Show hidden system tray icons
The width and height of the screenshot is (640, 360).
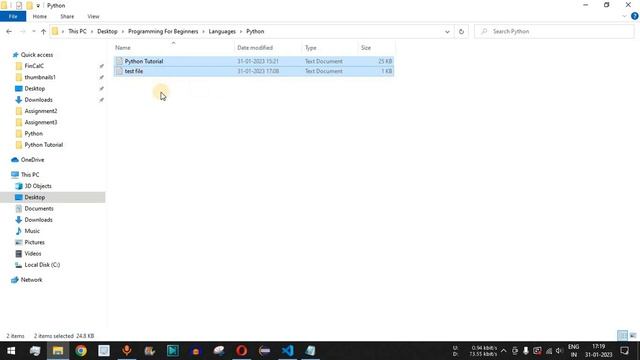[x=504, y=351]
